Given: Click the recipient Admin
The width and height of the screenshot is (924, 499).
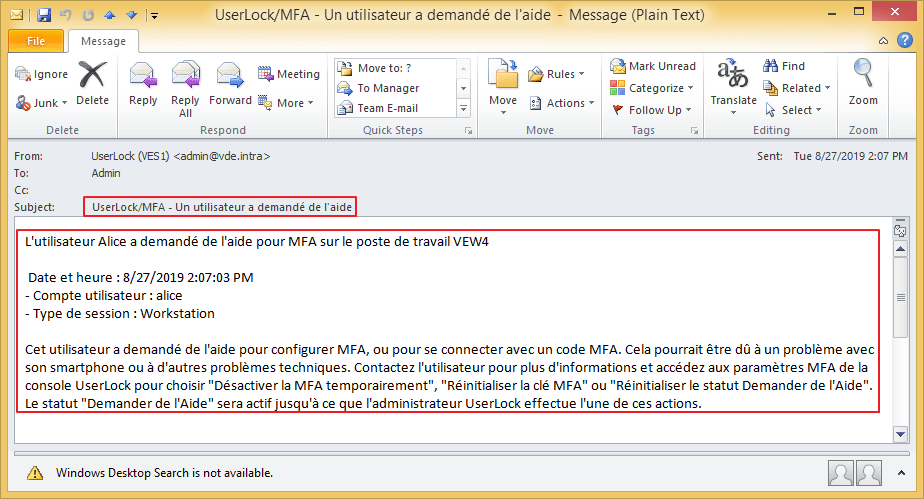Looking at the screenshot, I should [x=106, y=173].
